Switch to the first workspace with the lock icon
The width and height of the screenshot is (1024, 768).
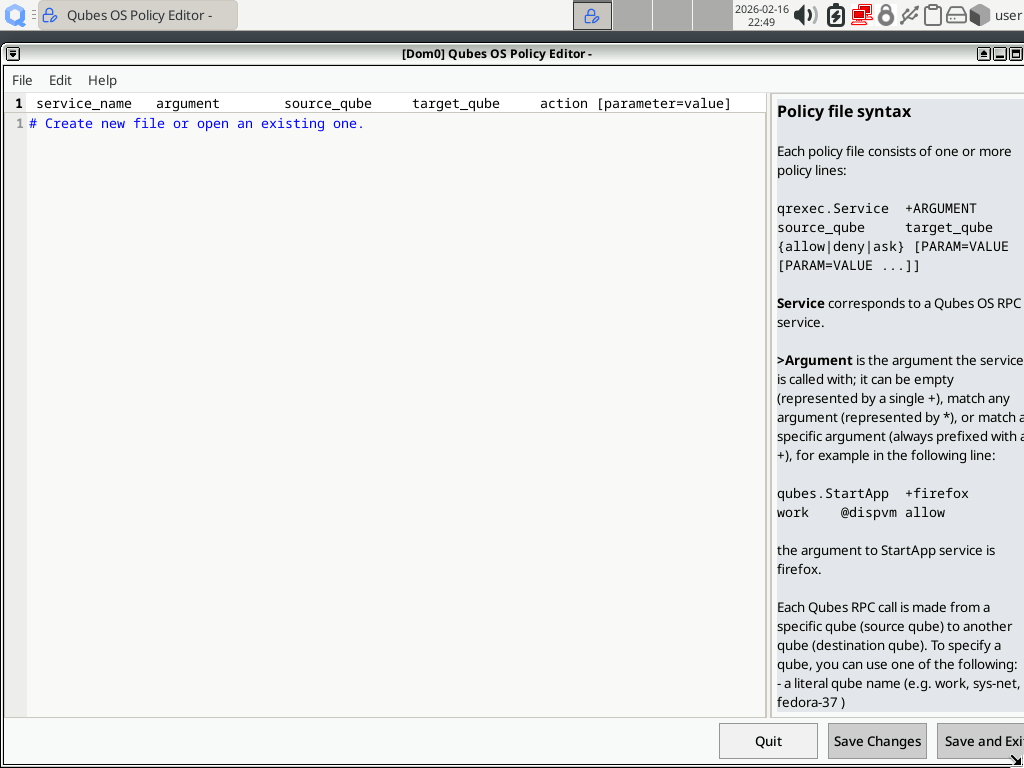point(592,16)
